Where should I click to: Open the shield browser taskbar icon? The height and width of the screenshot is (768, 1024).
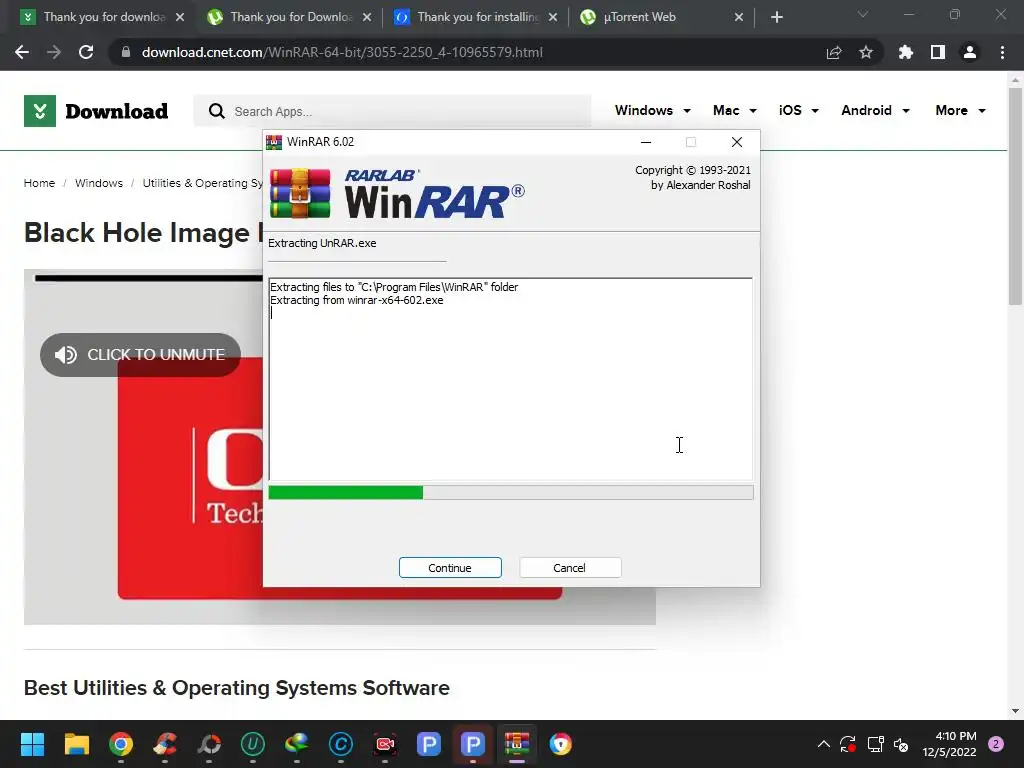(560, 744)
